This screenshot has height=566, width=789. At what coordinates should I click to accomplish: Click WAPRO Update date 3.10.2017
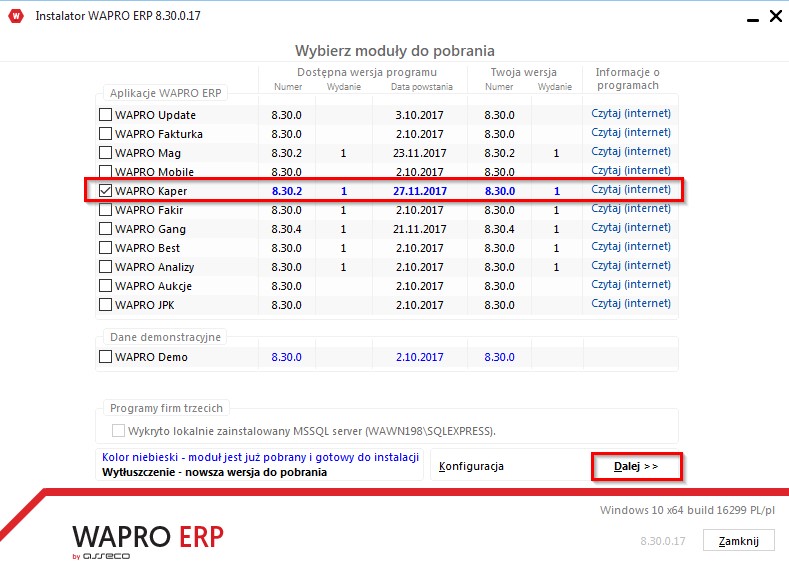pyautogui.click(x=420, y=115)
